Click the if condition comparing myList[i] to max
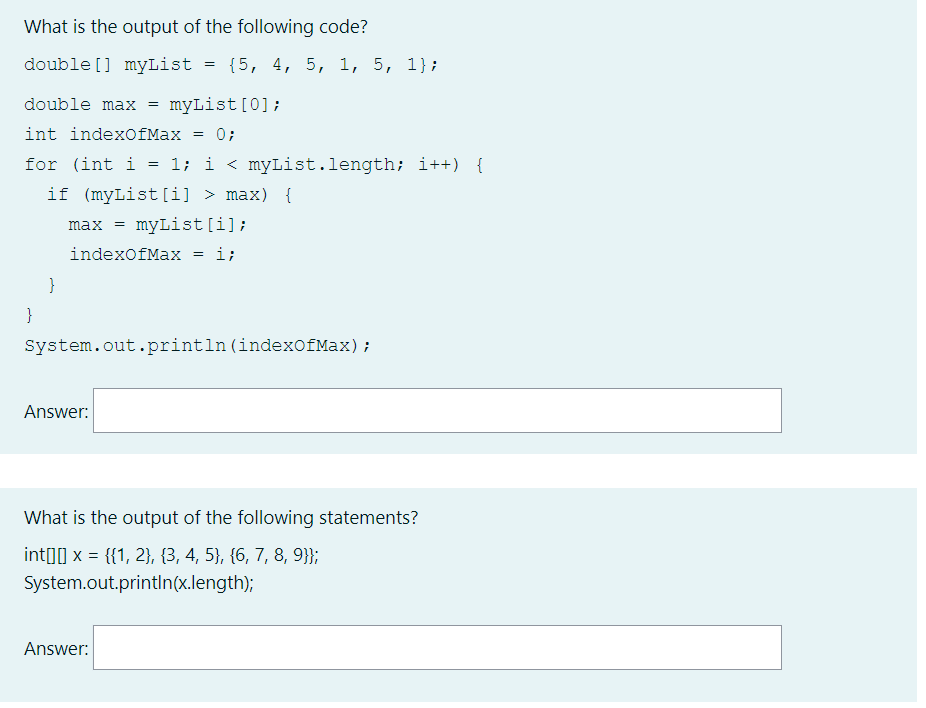 coord(168,194)
